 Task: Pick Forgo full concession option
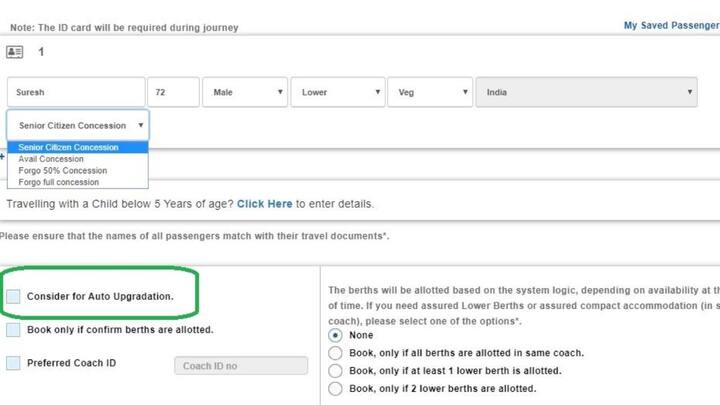pyautogui.click(x=58, y=183)
